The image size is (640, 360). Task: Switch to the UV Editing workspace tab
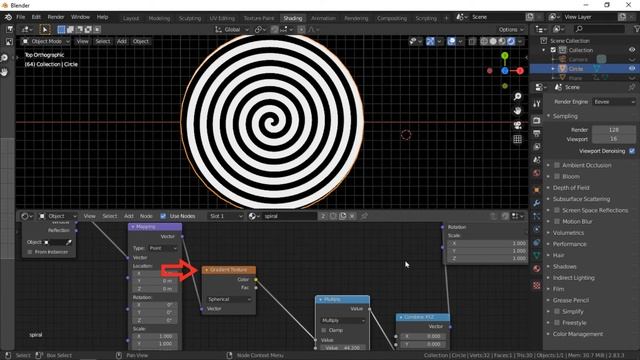tap(222, 18)
